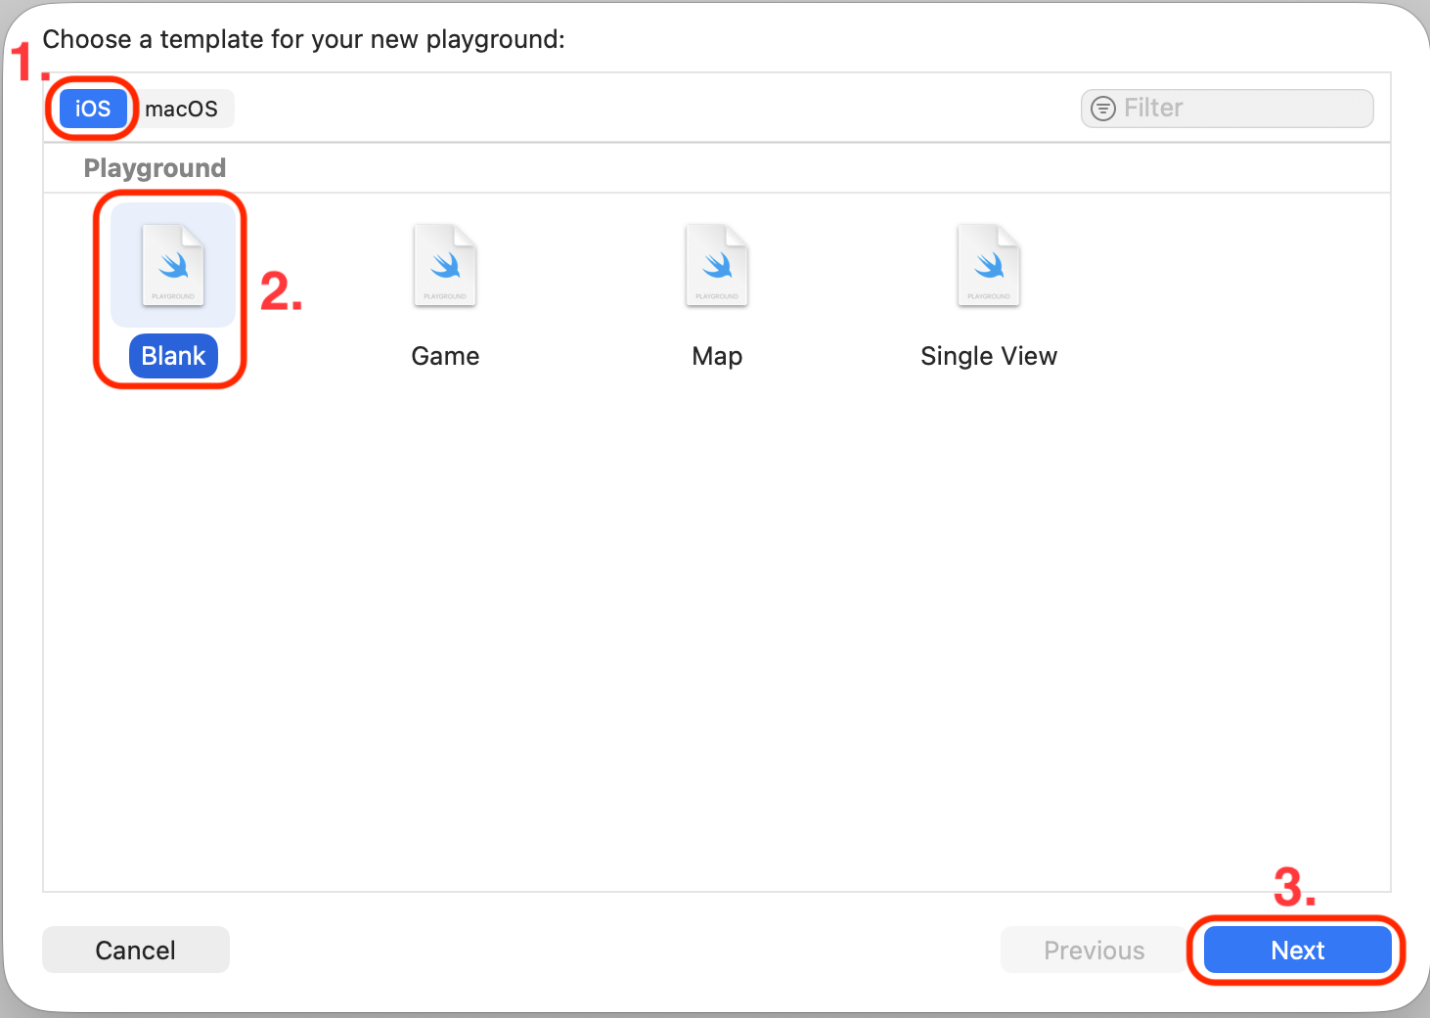
Task: Click the Playground section header
Action: click(x=155, y=168)
